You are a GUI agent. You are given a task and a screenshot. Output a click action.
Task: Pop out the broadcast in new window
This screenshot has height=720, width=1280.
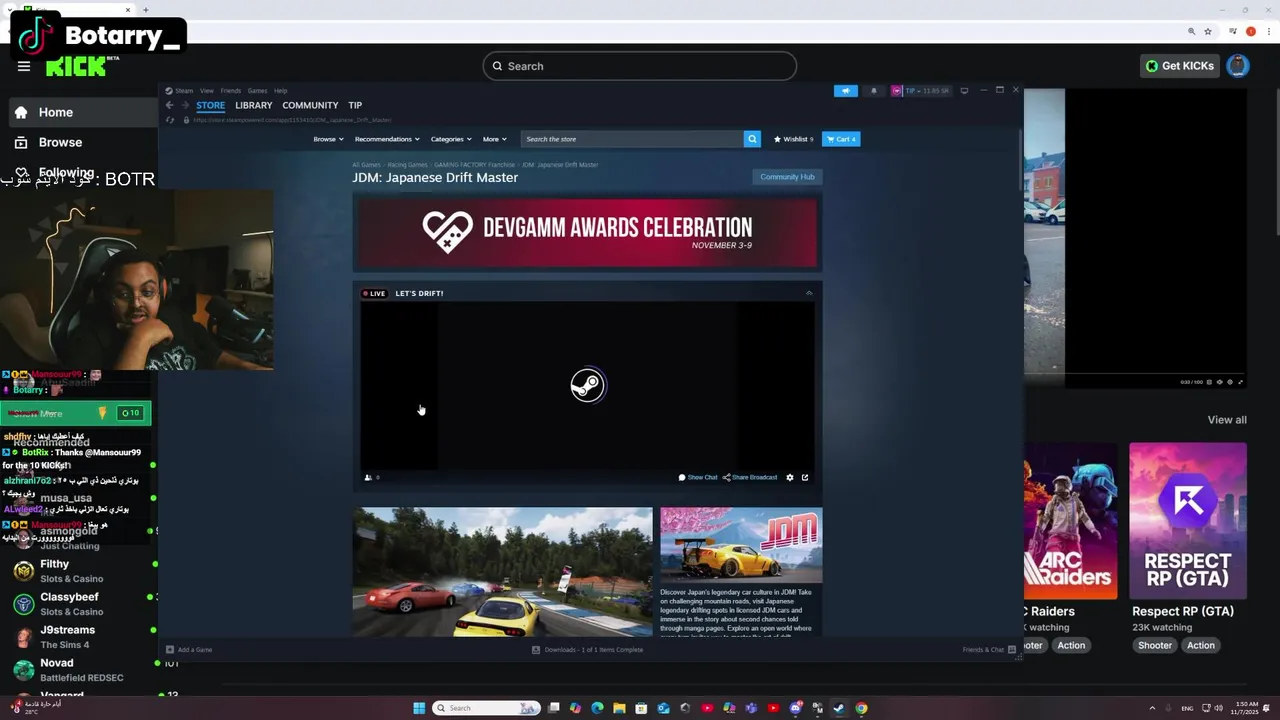(x=805, y=477)
